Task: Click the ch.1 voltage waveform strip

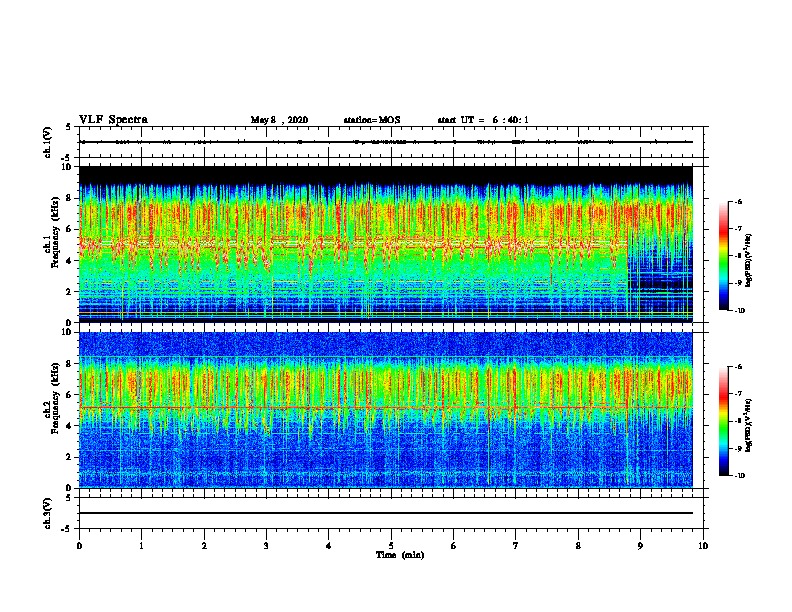Action: click(391, 142)
